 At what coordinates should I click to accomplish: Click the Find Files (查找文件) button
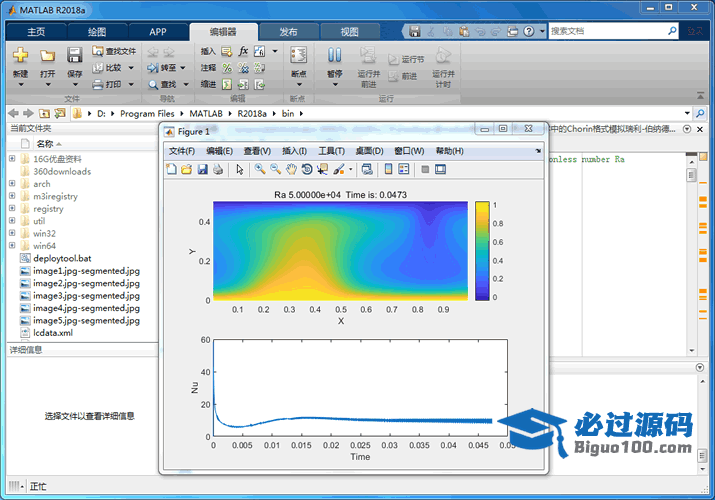pos(114,52)
